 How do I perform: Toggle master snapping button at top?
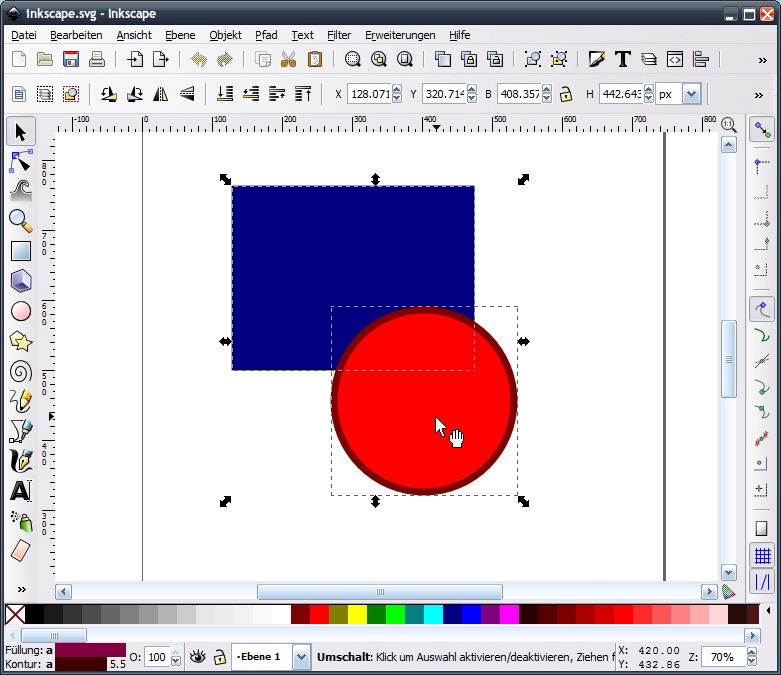762,130
